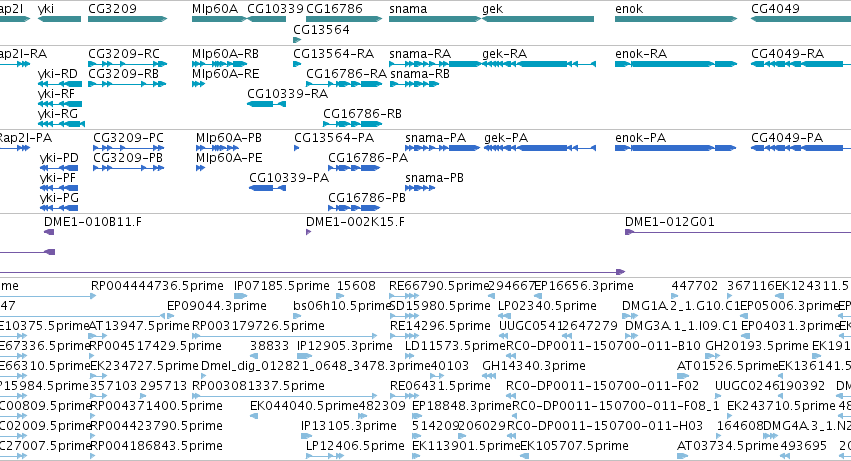Image resolution: width=851 pixels, height=461 pixels.
Task: Click protein Mlp60A-PB
Action: (x=229, y=138)
